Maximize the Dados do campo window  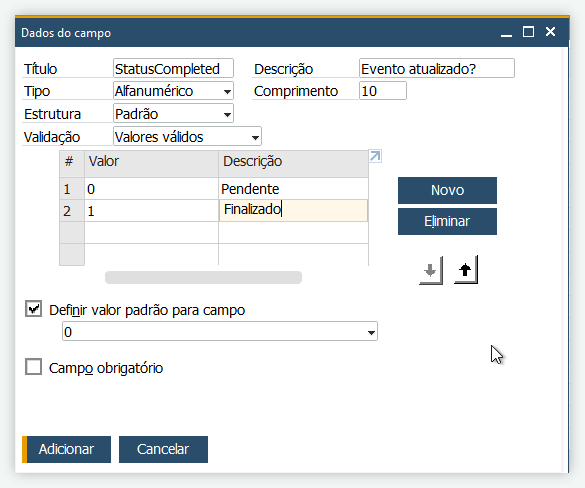[528, 32]
